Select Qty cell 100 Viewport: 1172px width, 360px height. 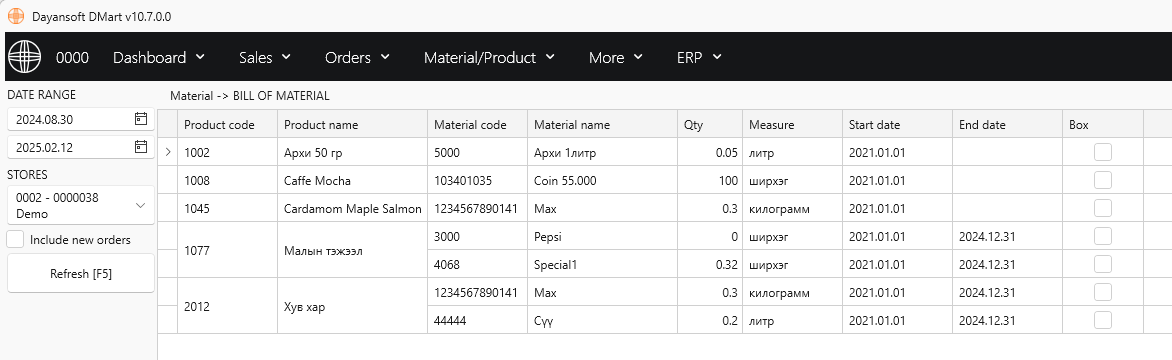(x=710, y=180)
